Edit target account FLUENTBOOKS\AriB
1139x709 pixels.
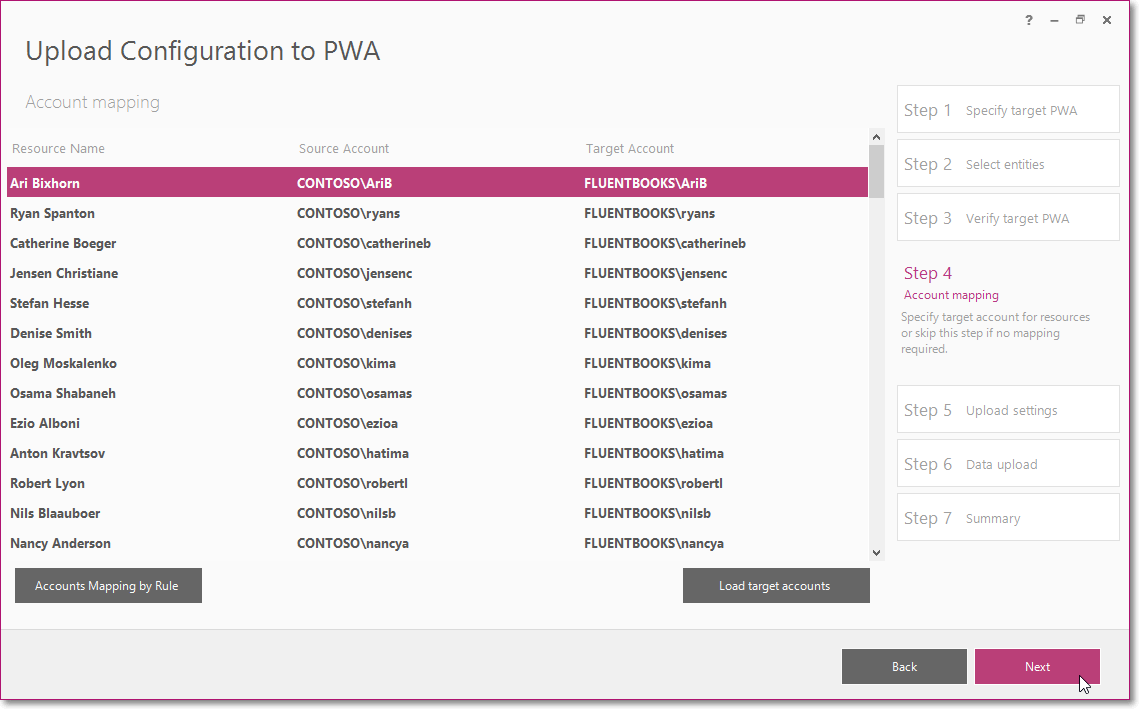coord(646,183)
